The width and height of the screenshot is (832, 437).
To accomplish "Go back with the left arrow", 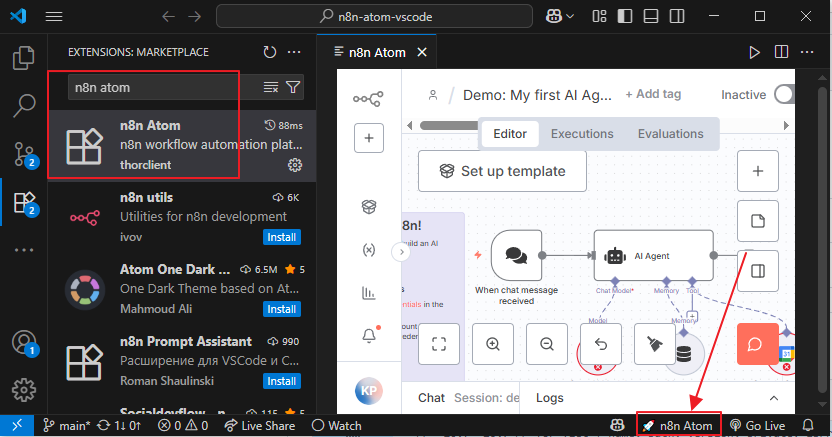I will [x=169, y=17].
